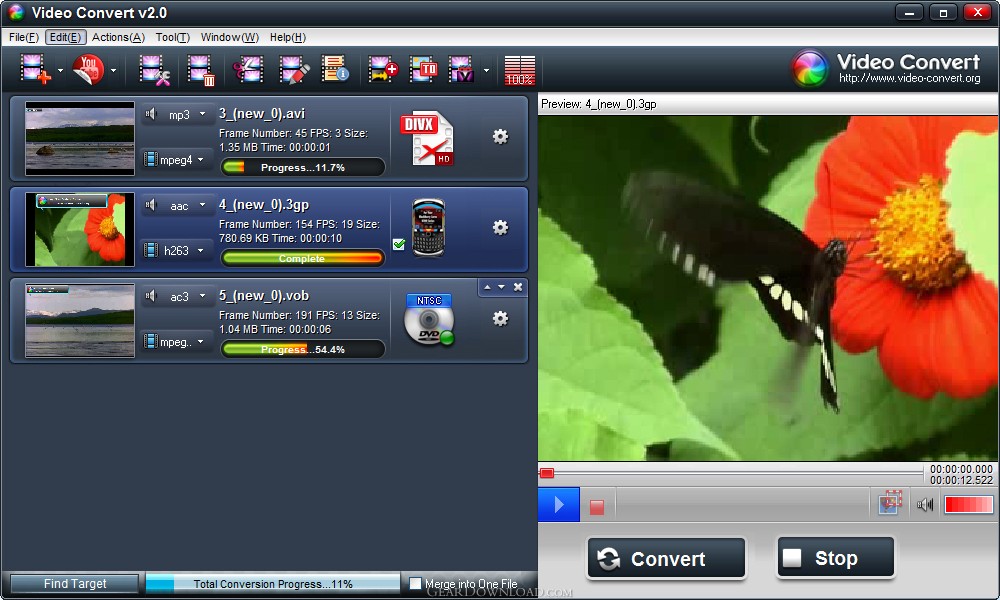Select the 5_(new_0).vob video thumbnail
This screenshot has width=1000, height=600.
tap(80, 321)
